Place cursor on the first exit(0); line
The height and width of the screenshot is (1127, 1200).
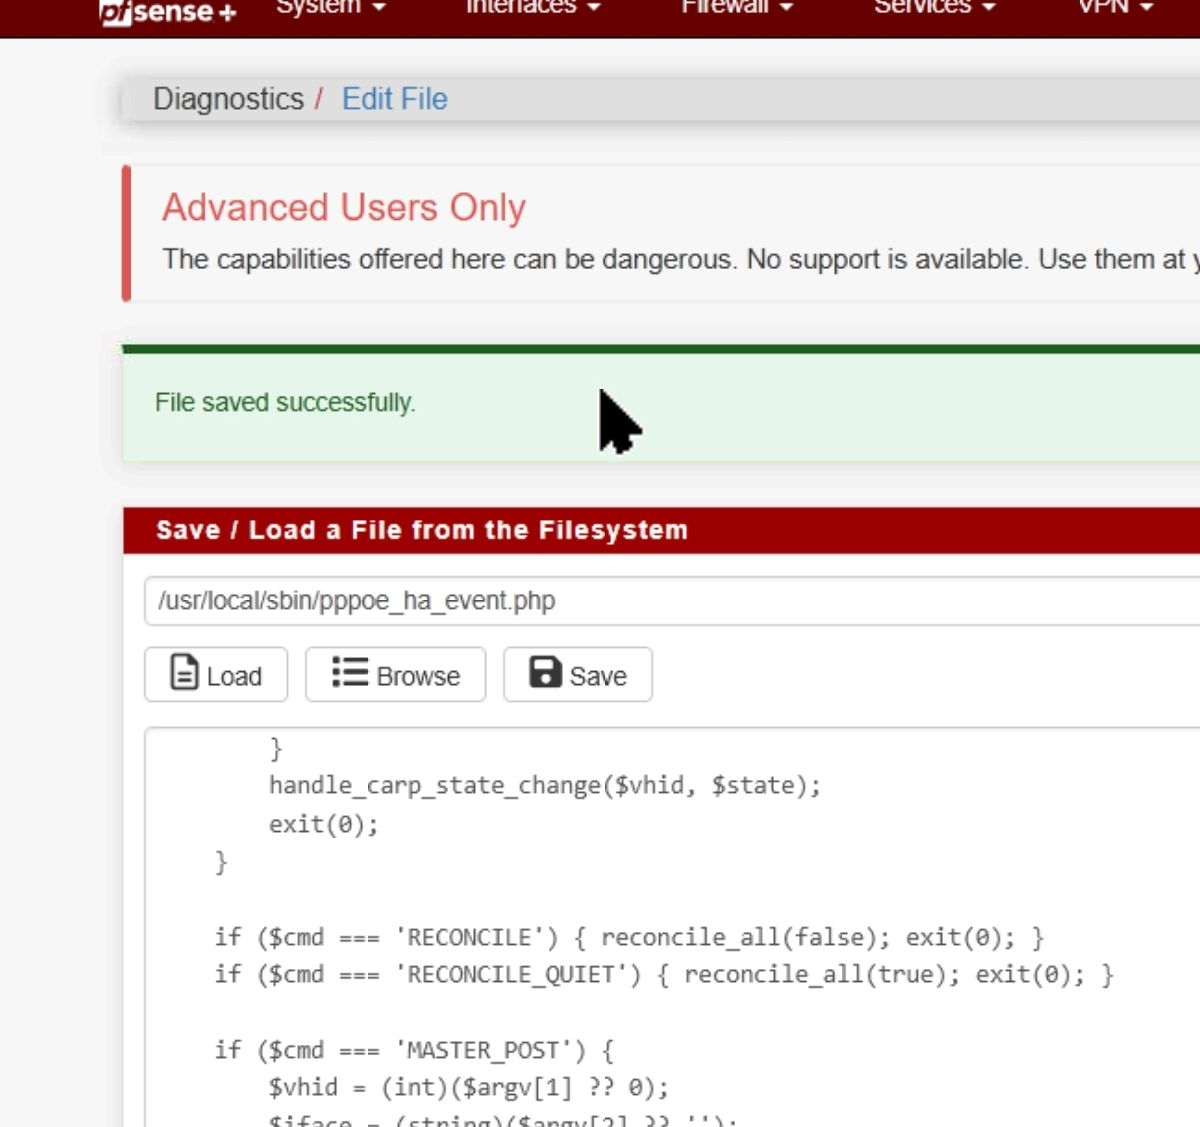(323, 825)
